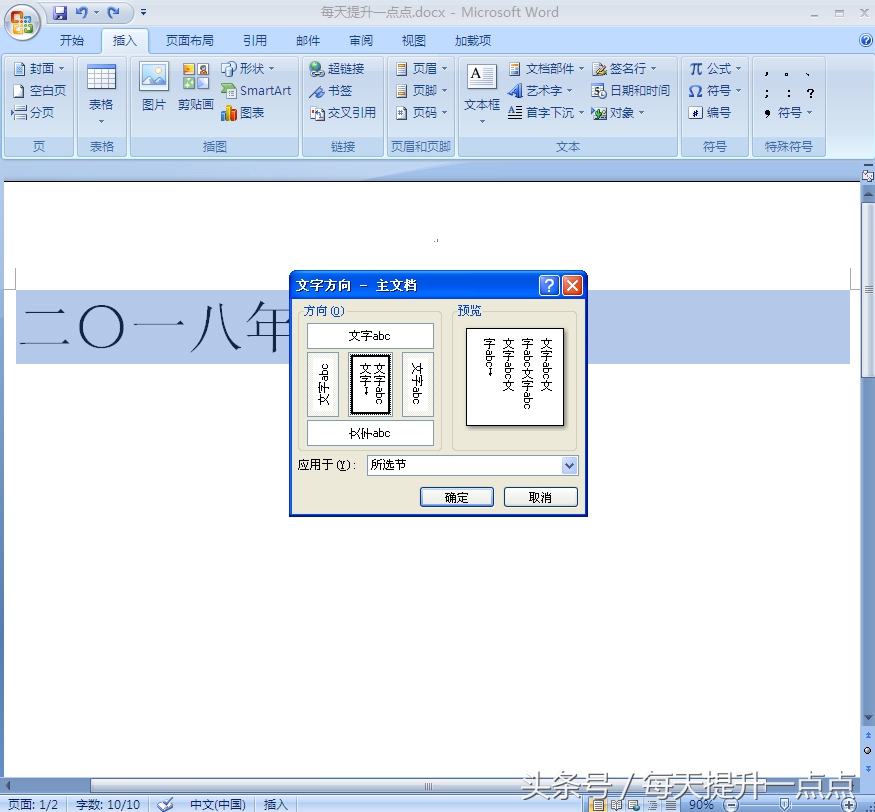Insert a cover page (封面)

click(39, 69)
